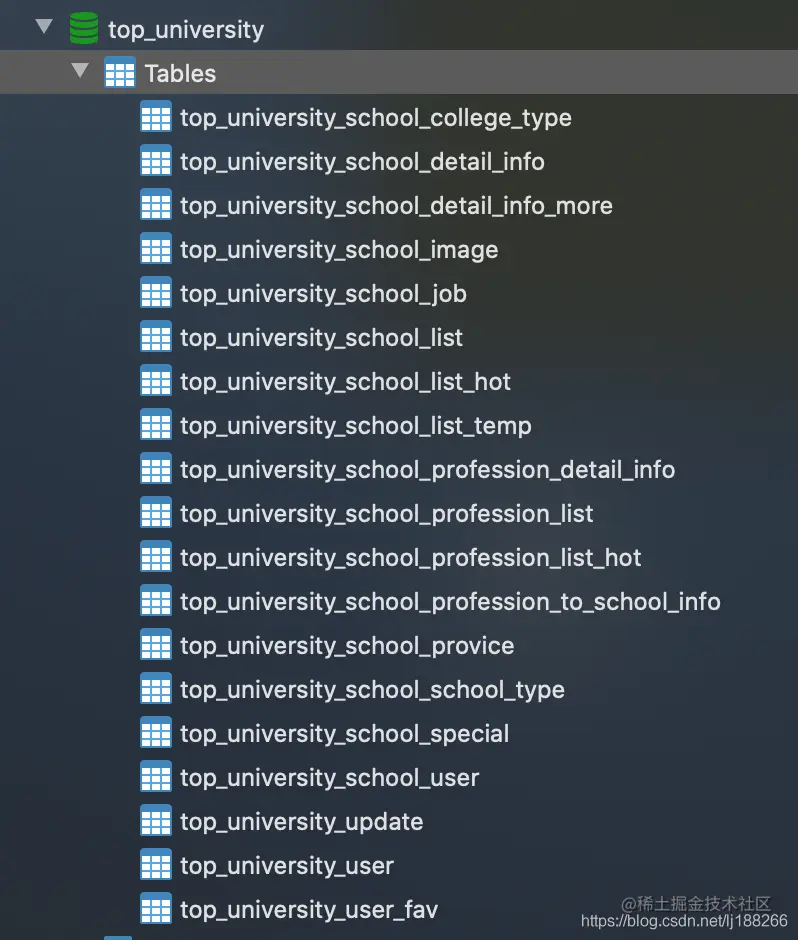The width and height of the screenshot is (798, 940).
Task: Click table icon for top_university_school_detail_info
Action: click(x=156, y=161)
